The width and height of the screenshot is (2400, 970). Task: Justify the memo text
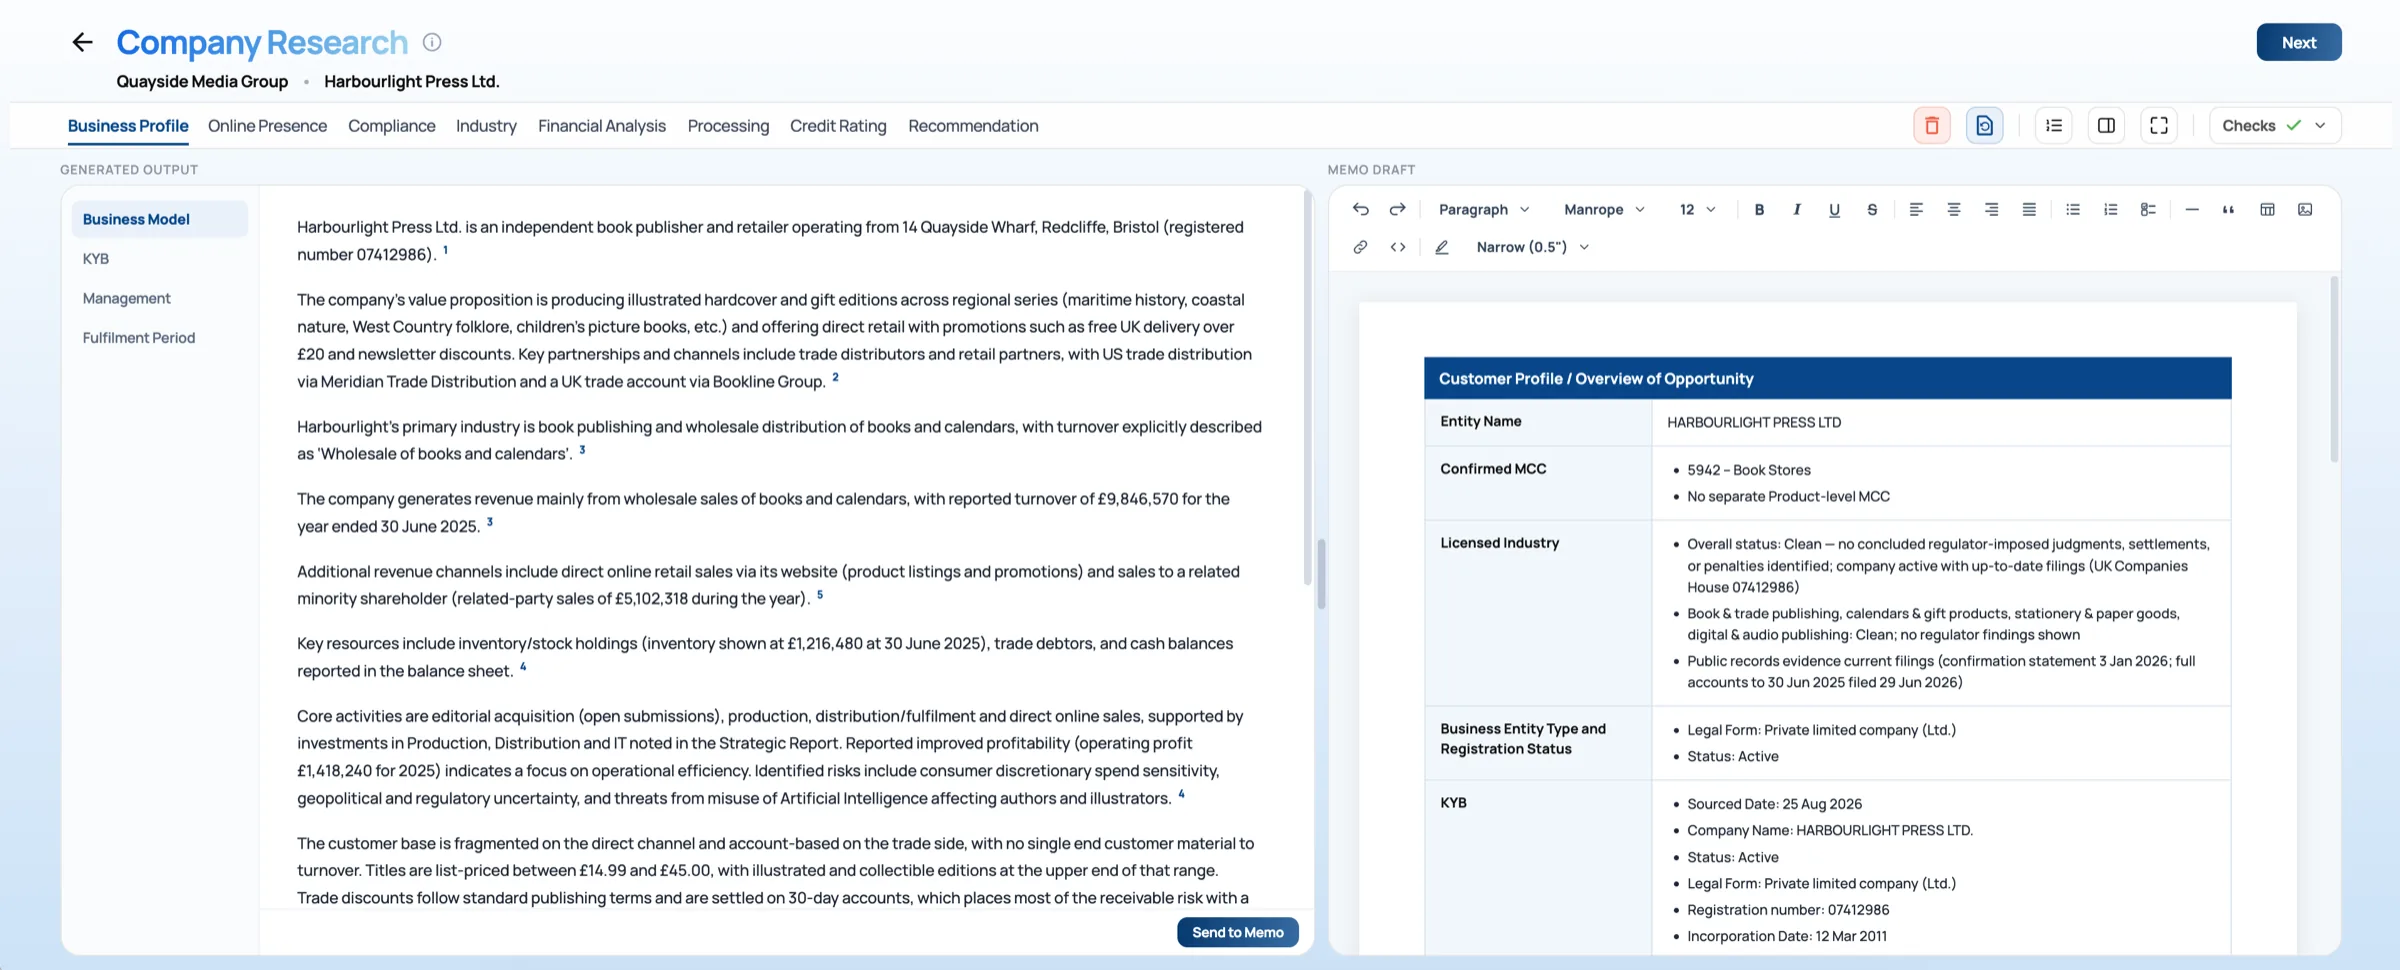pos(2029,209)
